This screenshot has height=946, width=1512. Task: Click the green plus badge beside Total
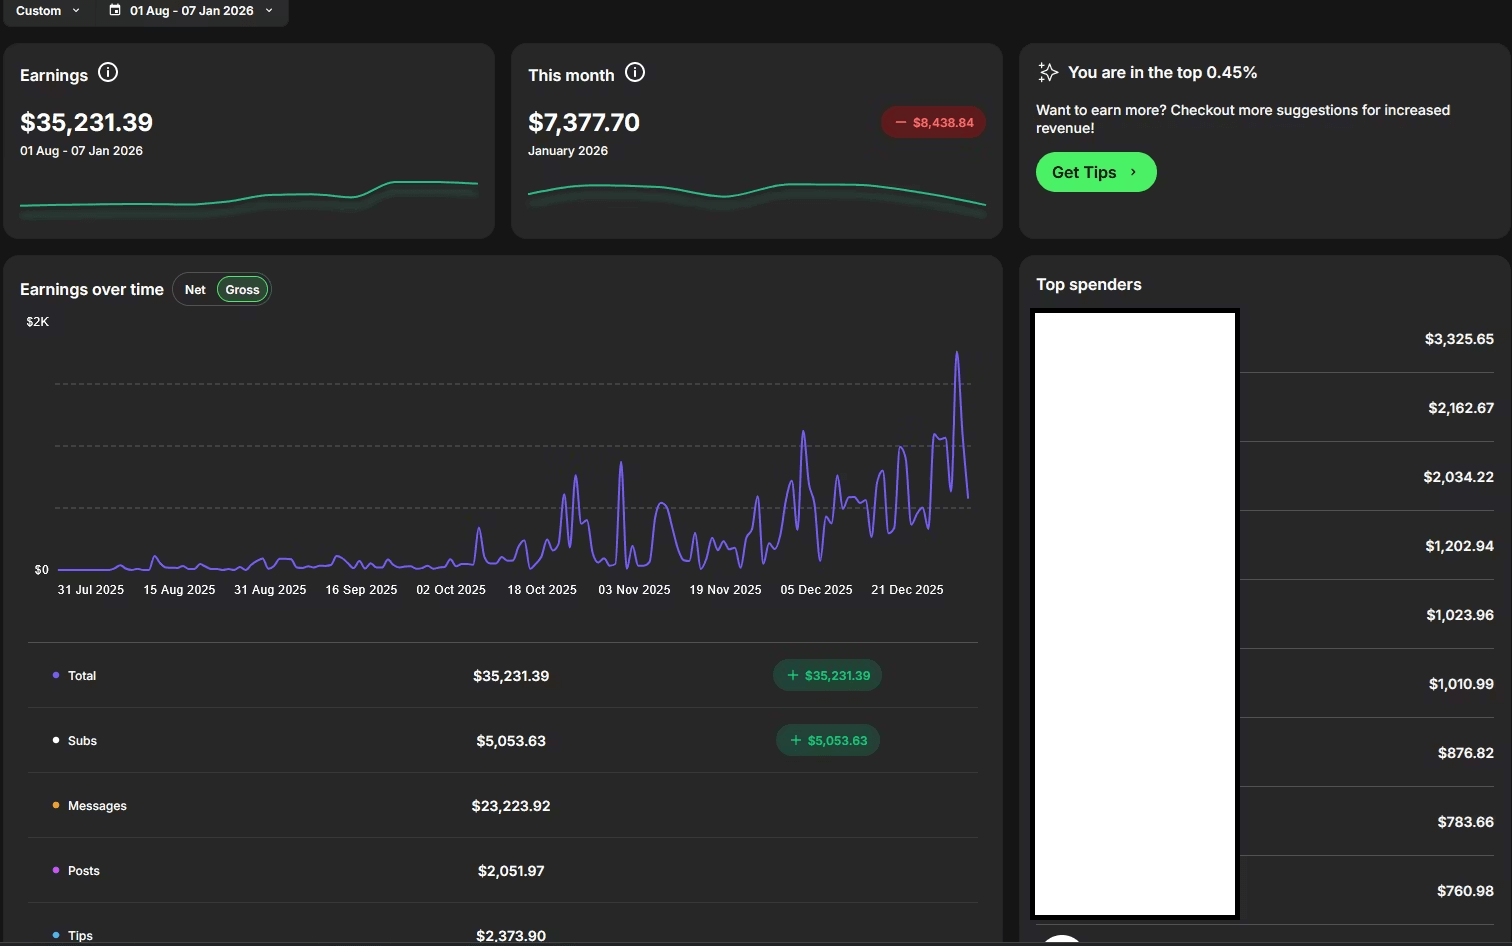(x=827, y=675)
